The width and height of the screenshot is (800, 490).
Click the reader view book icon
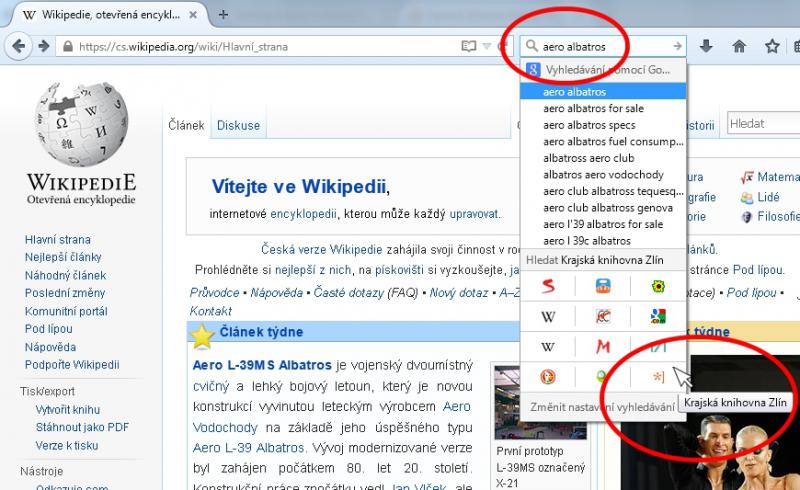(x=468, y=46)
